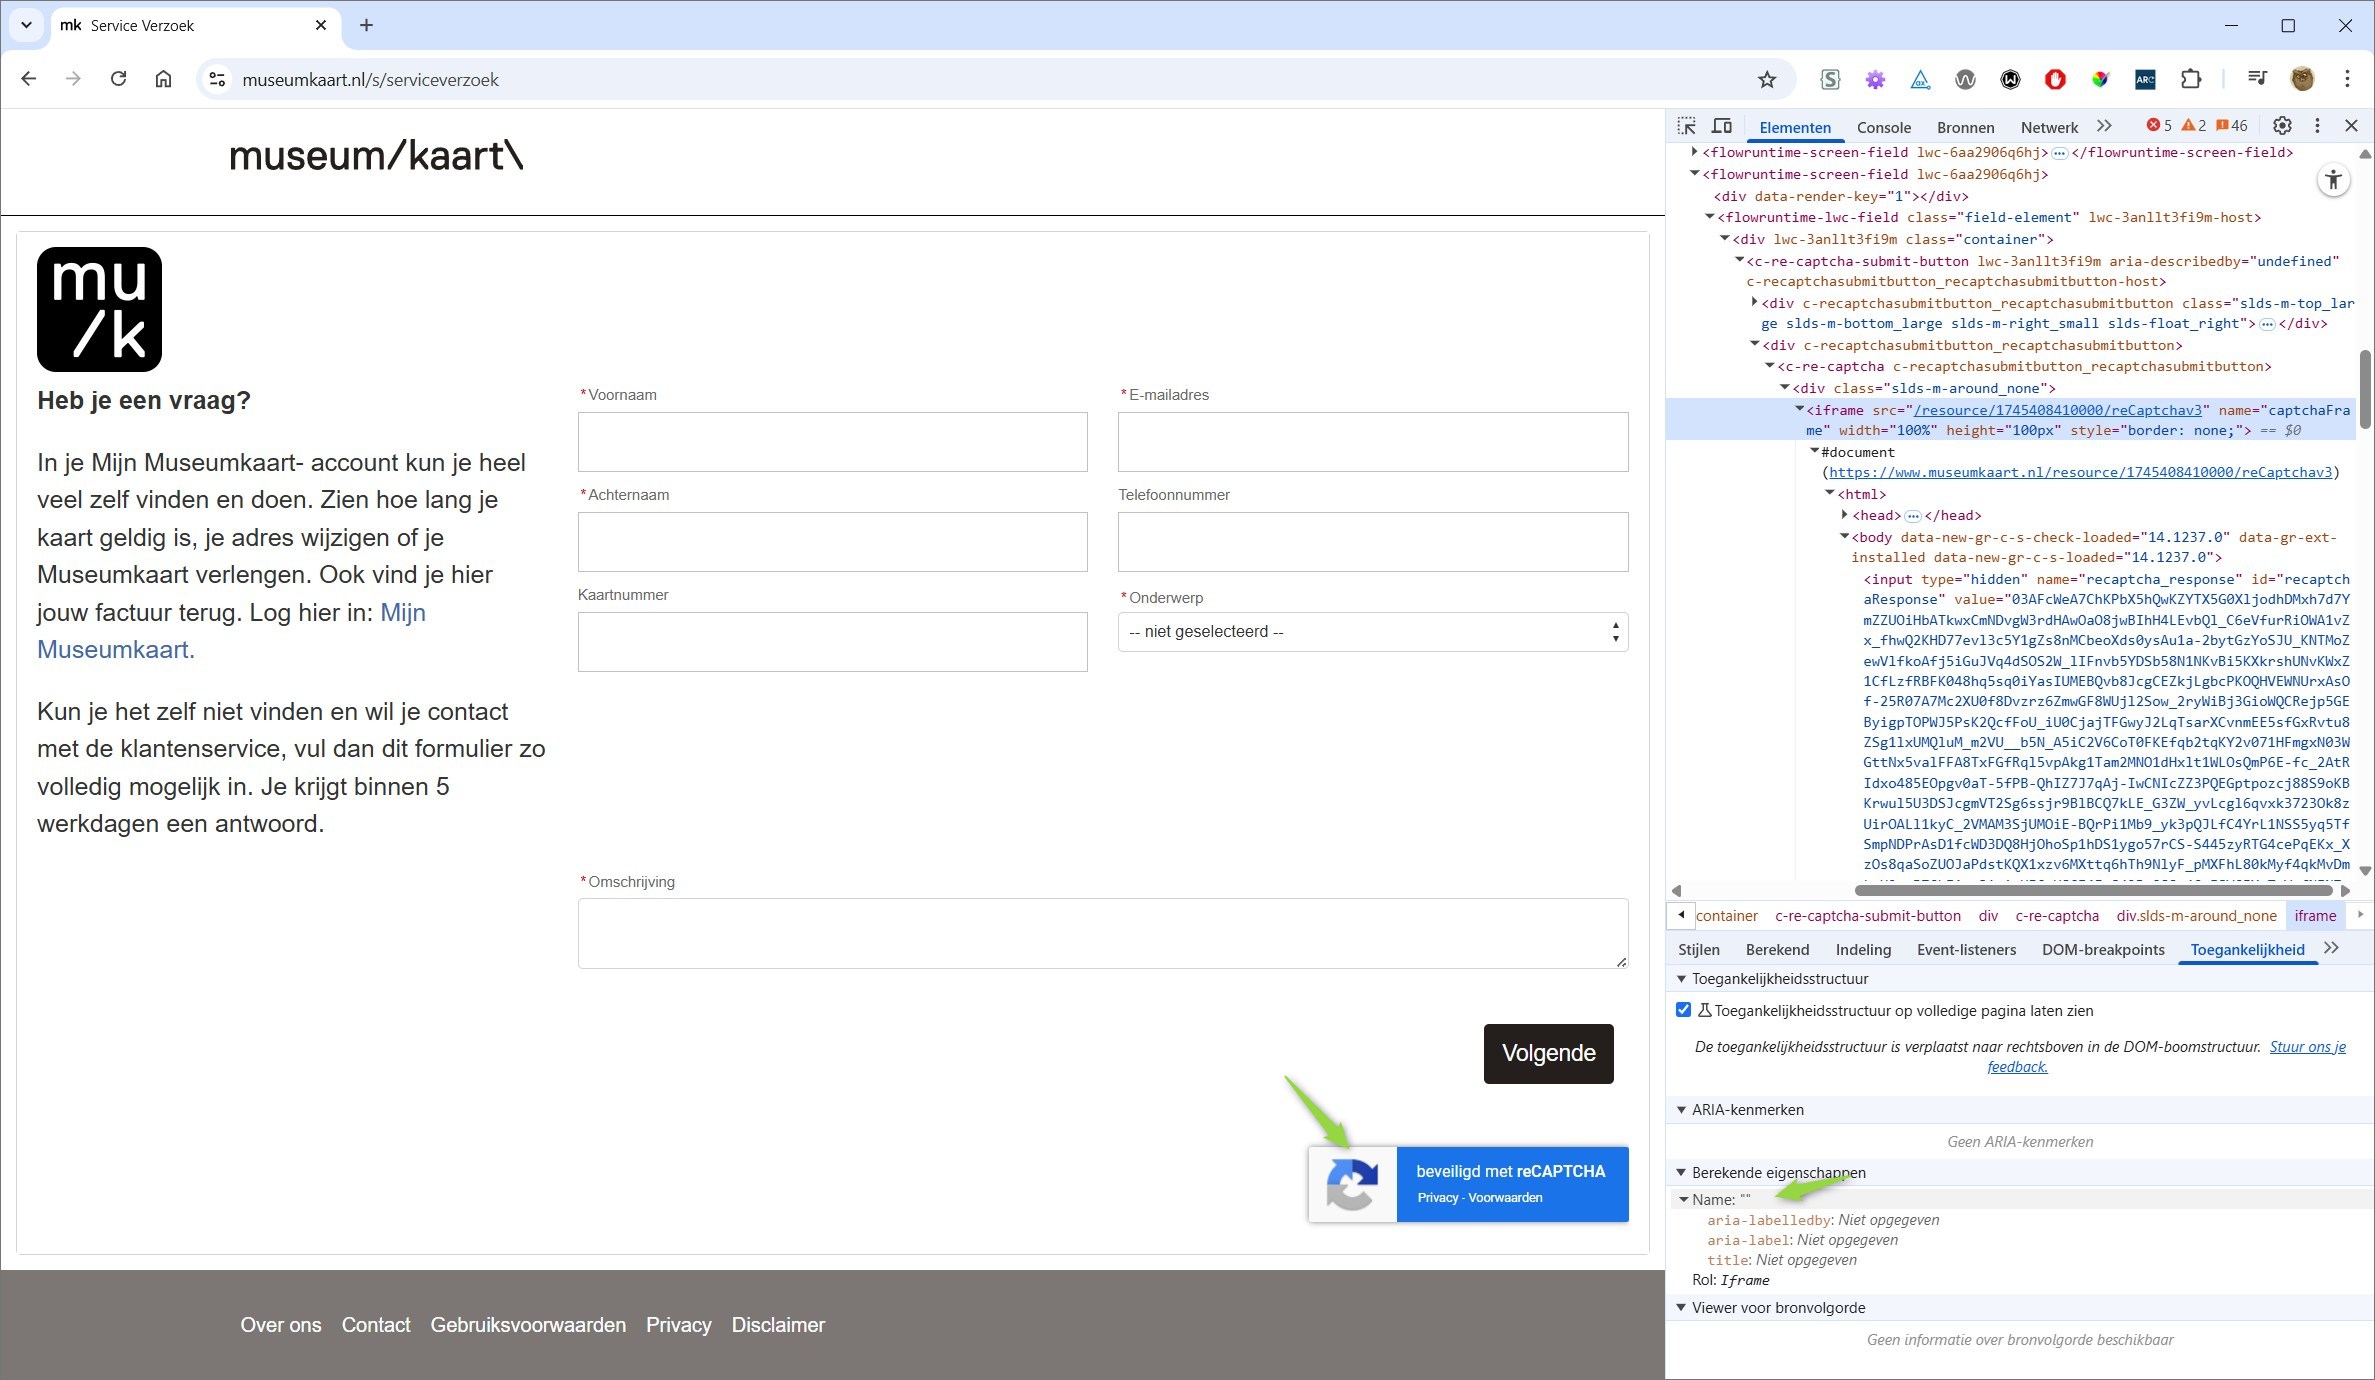Show more Elements side-pane tabs
2375x1380 pixels.
coord(2332,948)
